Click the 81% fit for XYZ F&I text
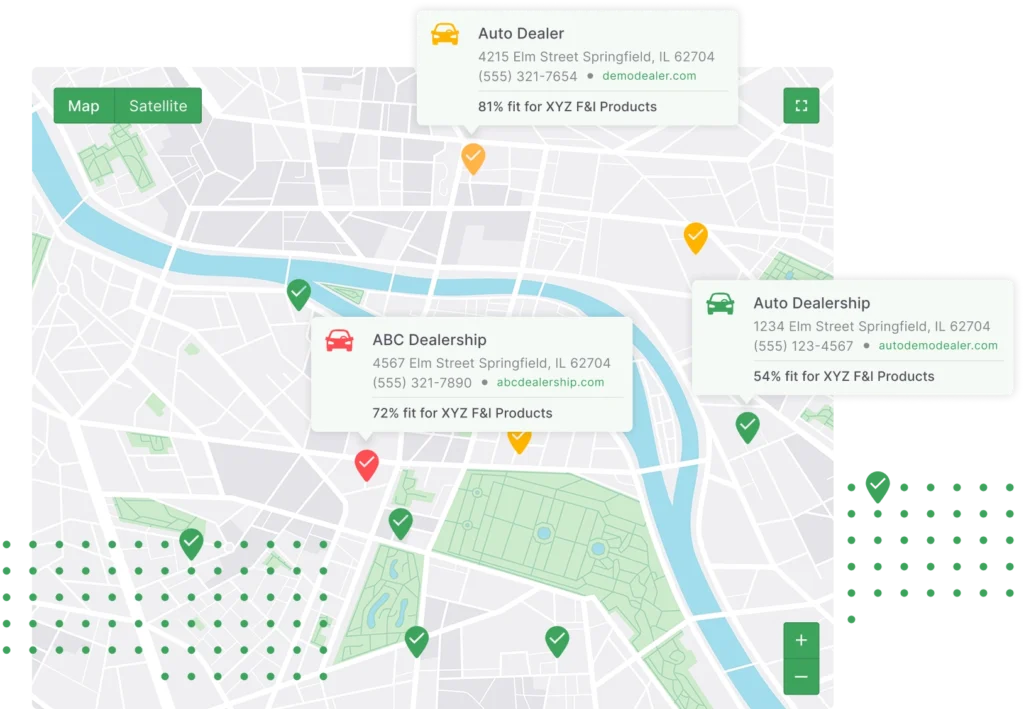 point(567,106)
